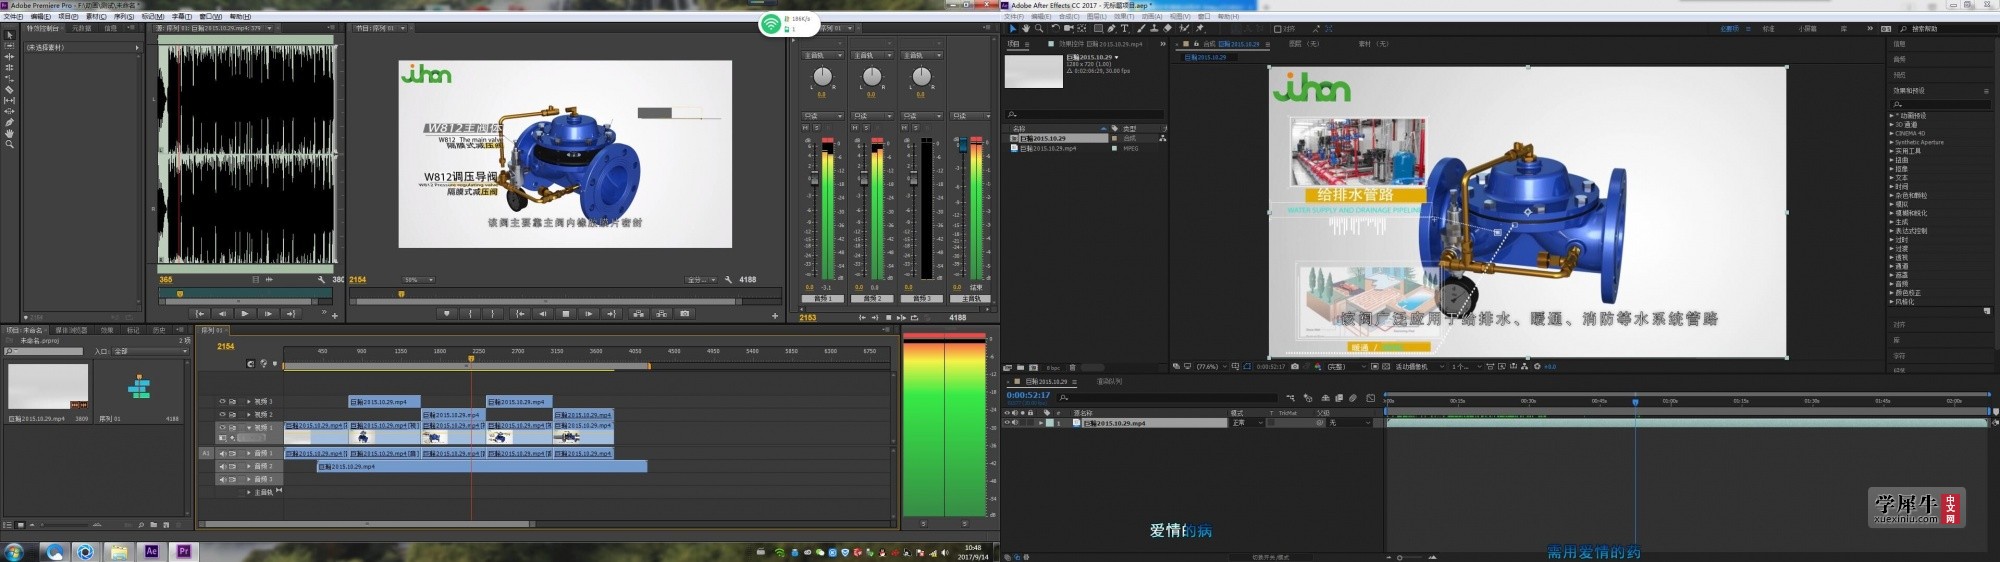Screen dimensions: 2000x562
Task: Mute audio track 1 speaker toggle
Action: (222, 453)
